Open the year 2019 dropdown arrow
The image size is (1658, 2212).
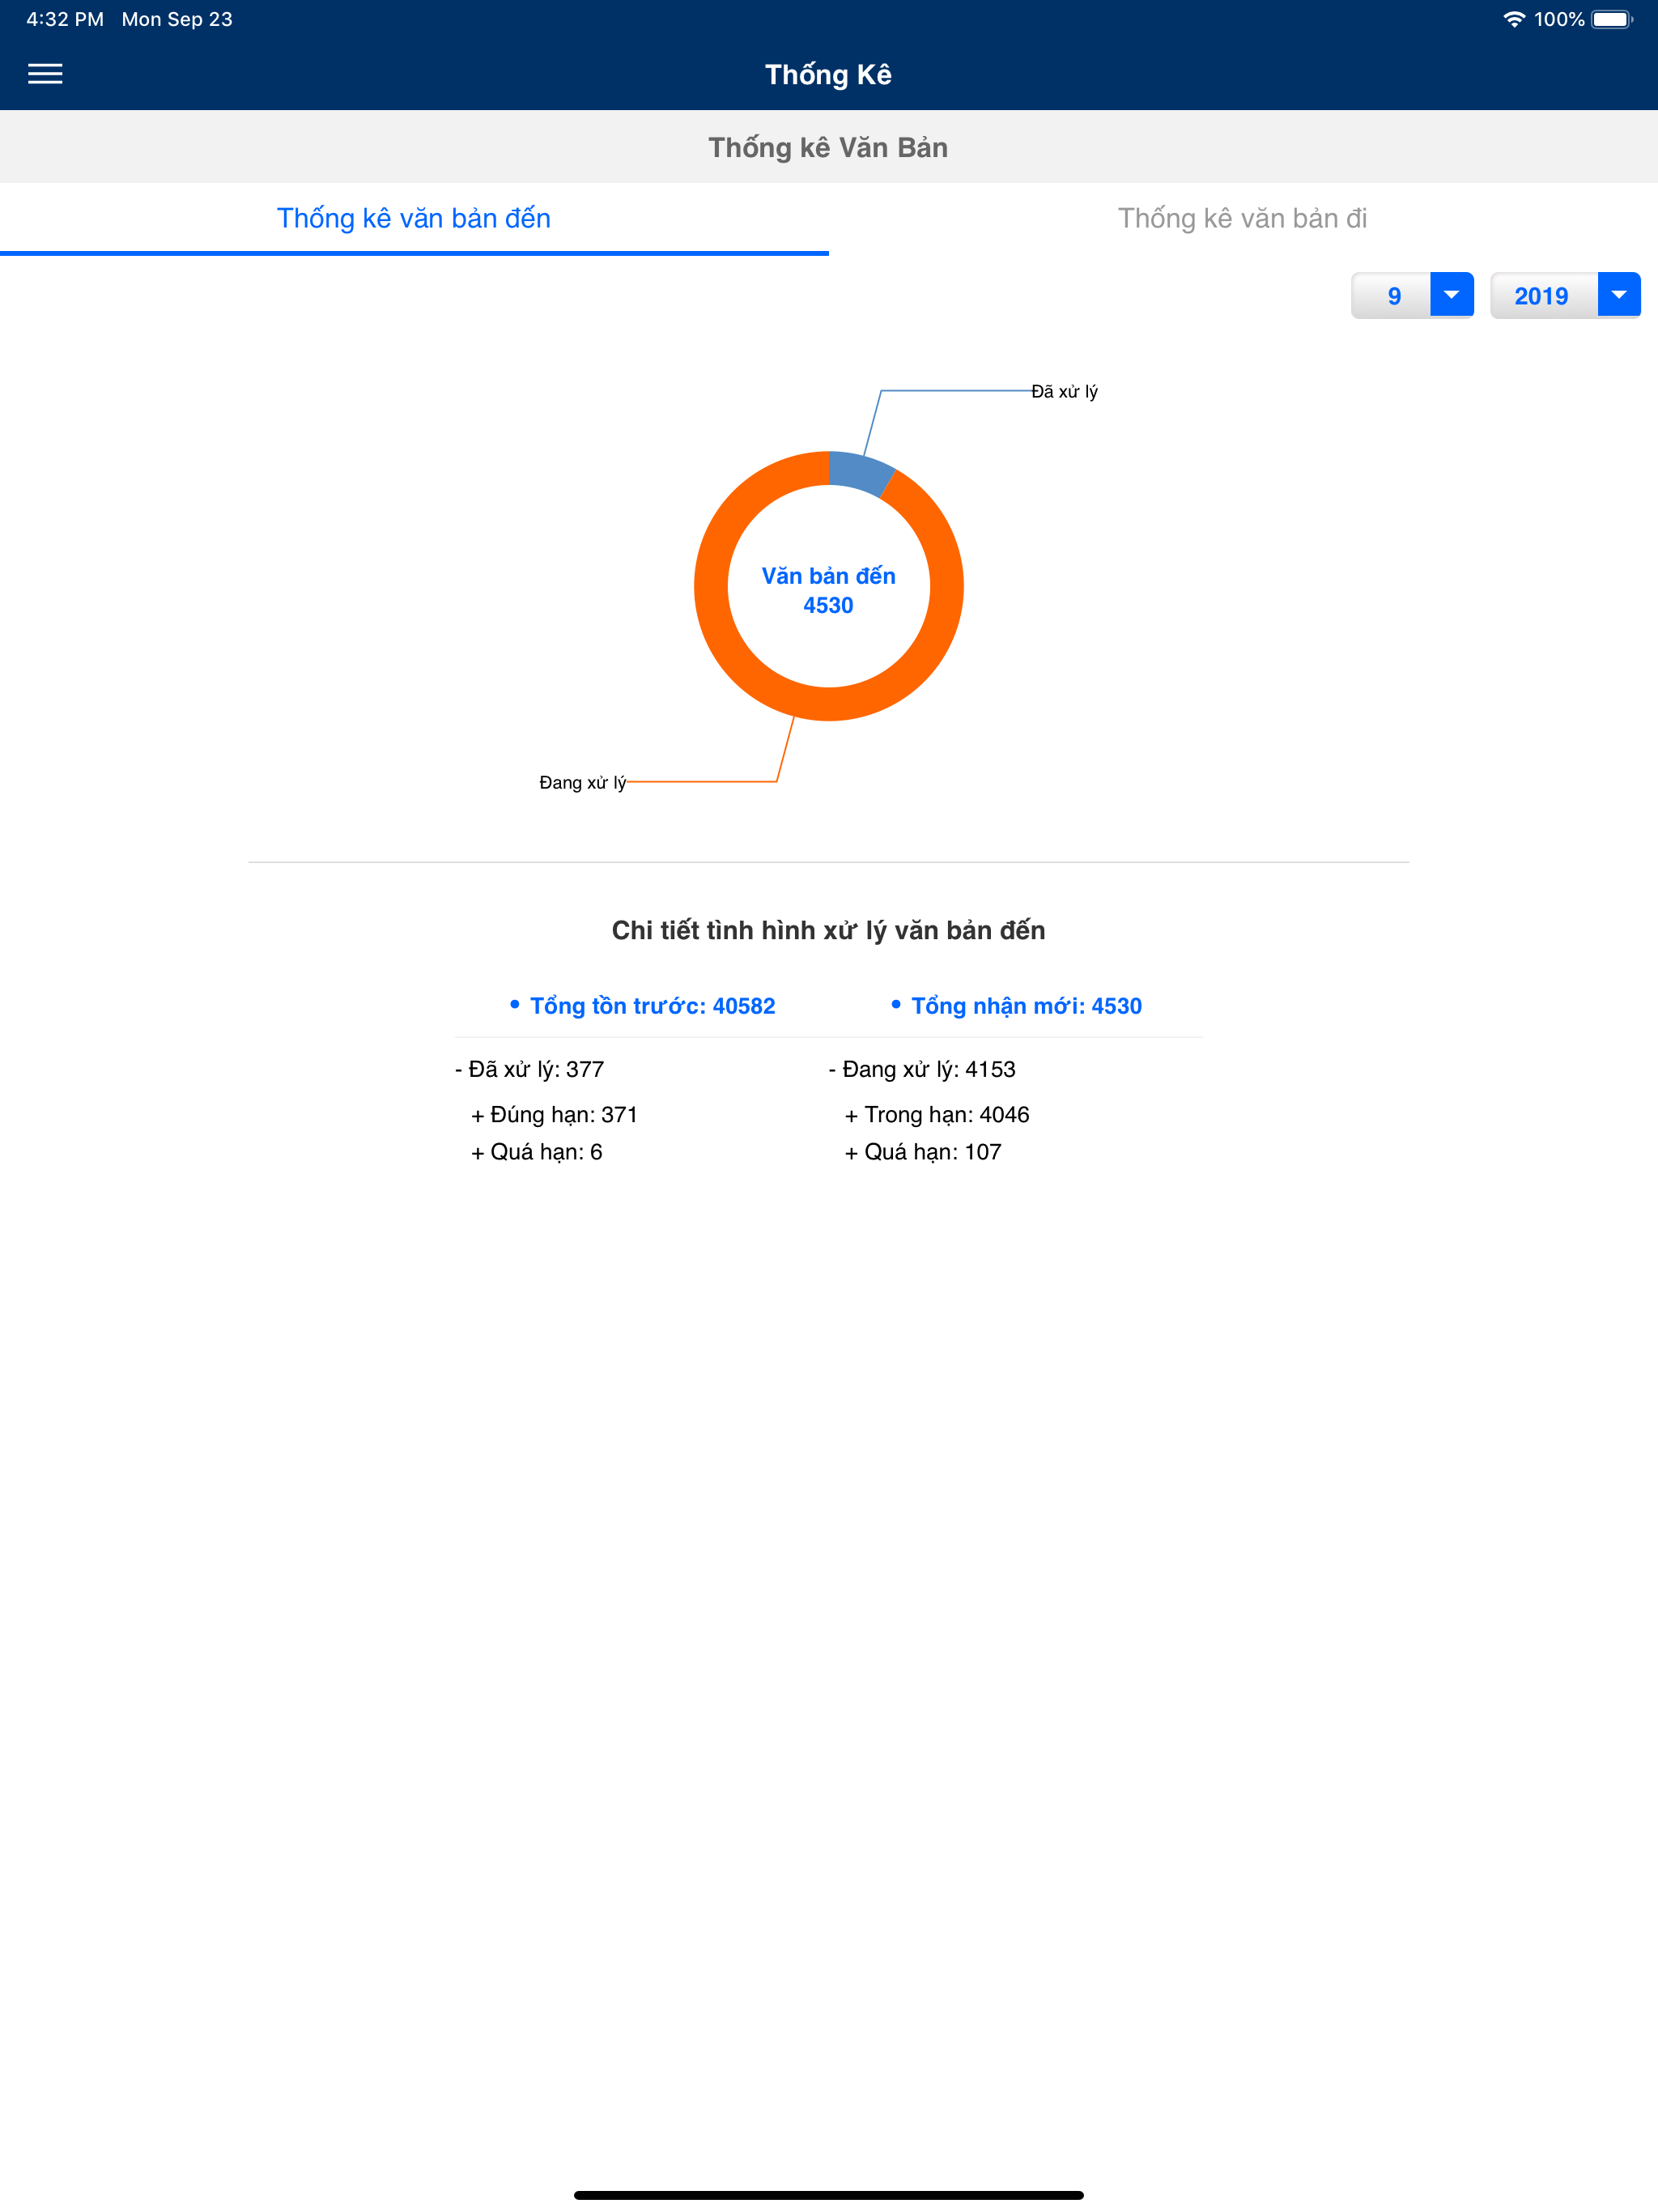[1619, 295]
